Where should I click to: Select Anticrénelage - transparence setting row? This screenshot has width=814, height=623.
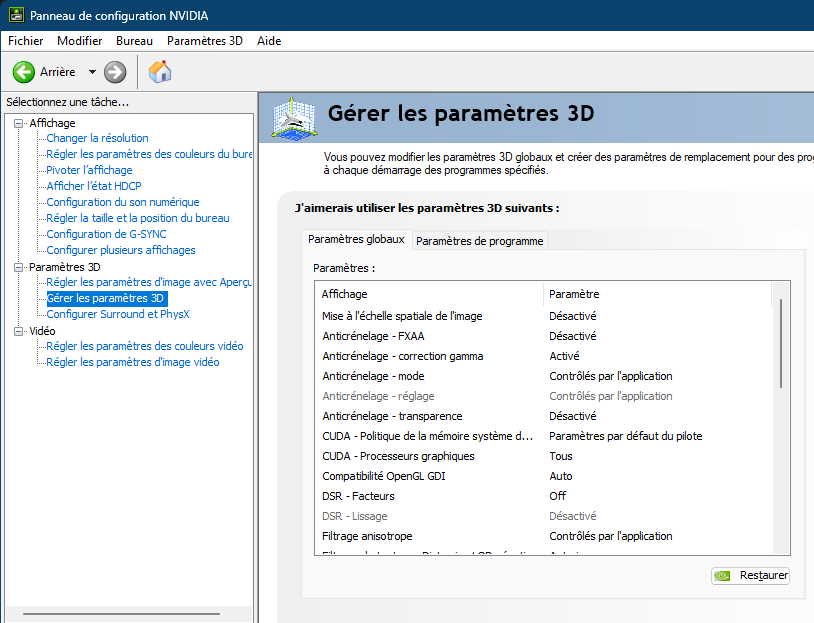point(543,416)
